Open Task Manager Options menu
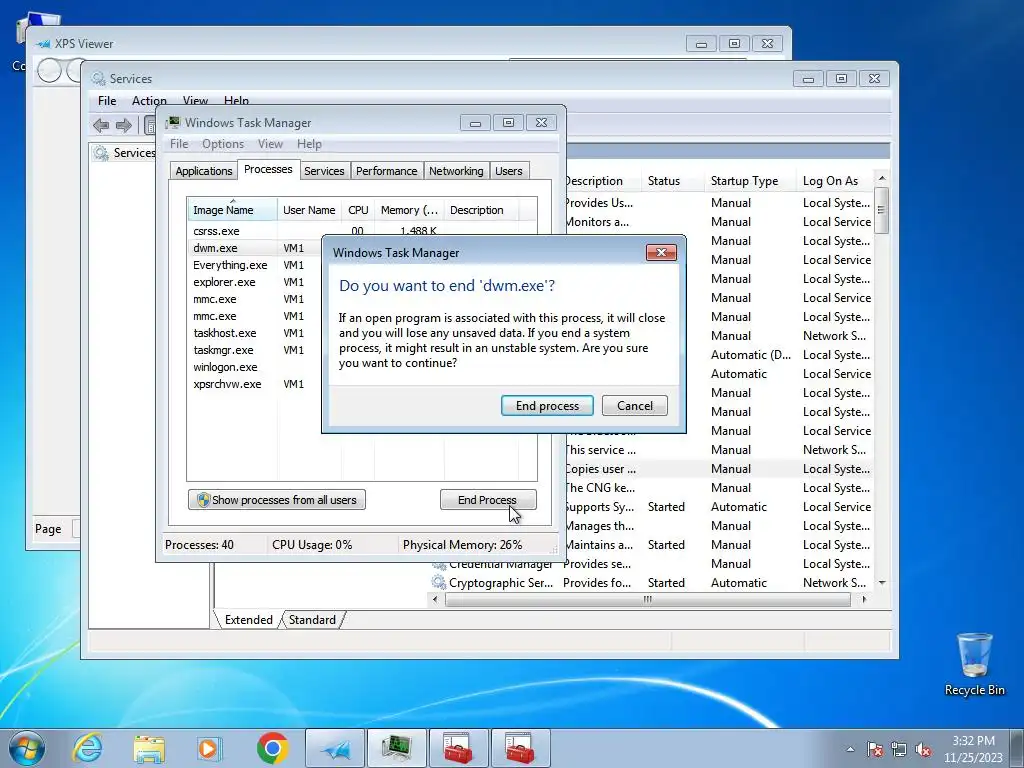This screenshot has height=768, width=1024. [x=223, y=144]
